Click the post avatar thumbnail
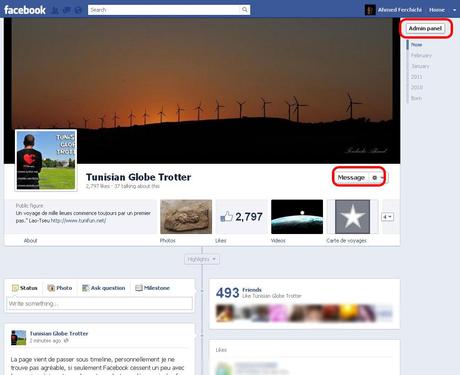The image size is (460, 375). click(18, 338)
